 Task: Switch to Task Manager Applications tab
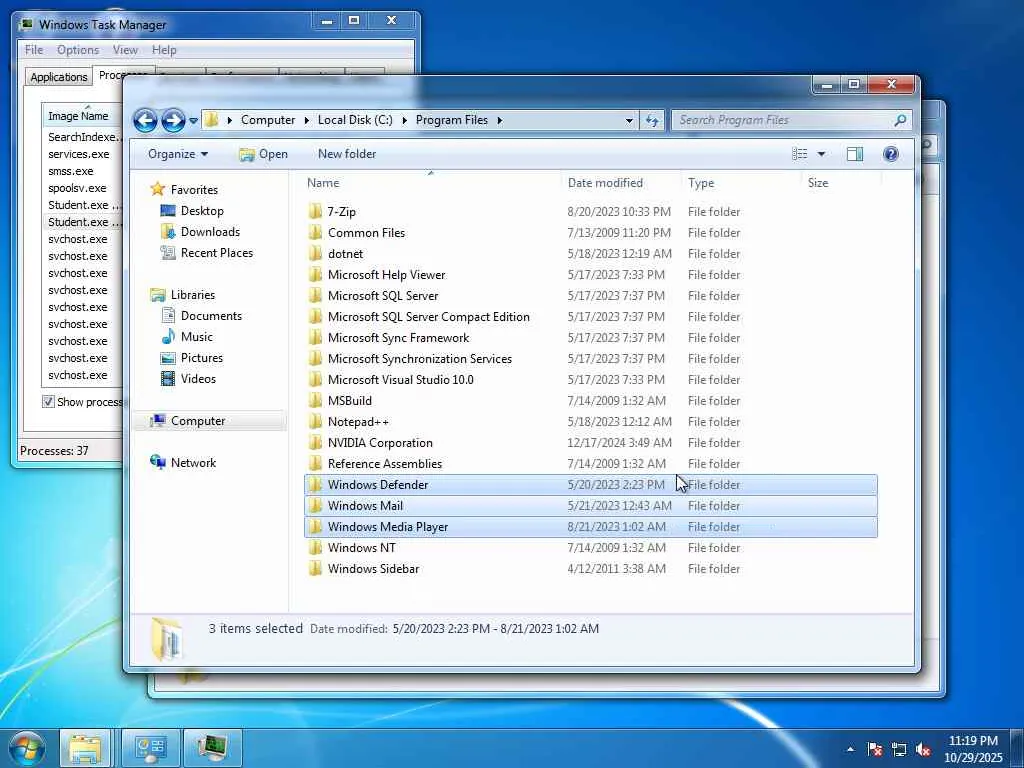click(x=59, y=76)
